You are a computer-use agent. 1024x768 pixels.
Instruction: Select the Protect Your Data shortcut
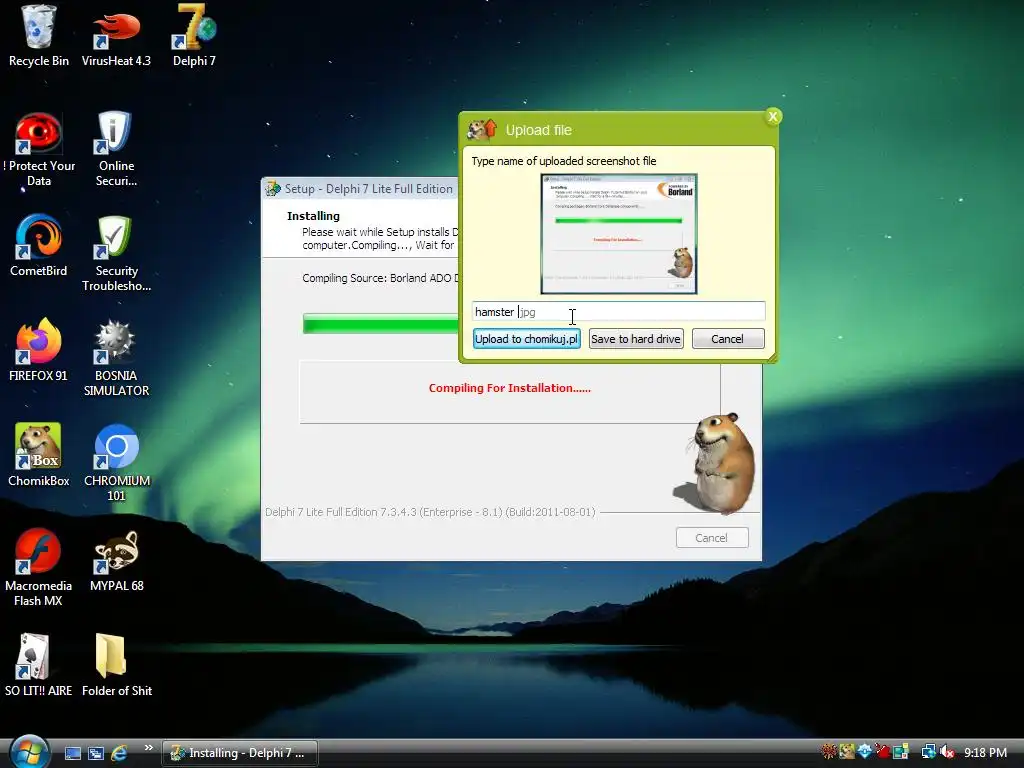coord(38,150)
